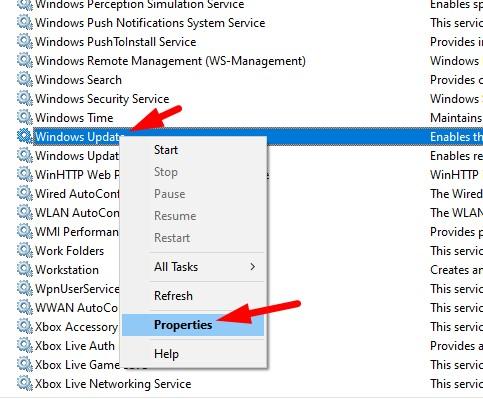The image size is (483, 399).
Task: Select the Windows Time service name
Action: click(x=74, y=118)
